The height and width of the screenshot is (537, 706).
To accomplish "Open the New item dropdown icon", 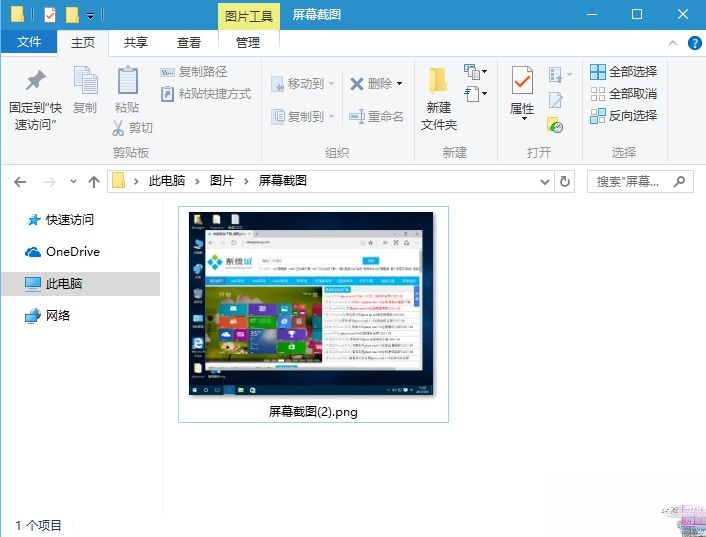I will (475, 72).
